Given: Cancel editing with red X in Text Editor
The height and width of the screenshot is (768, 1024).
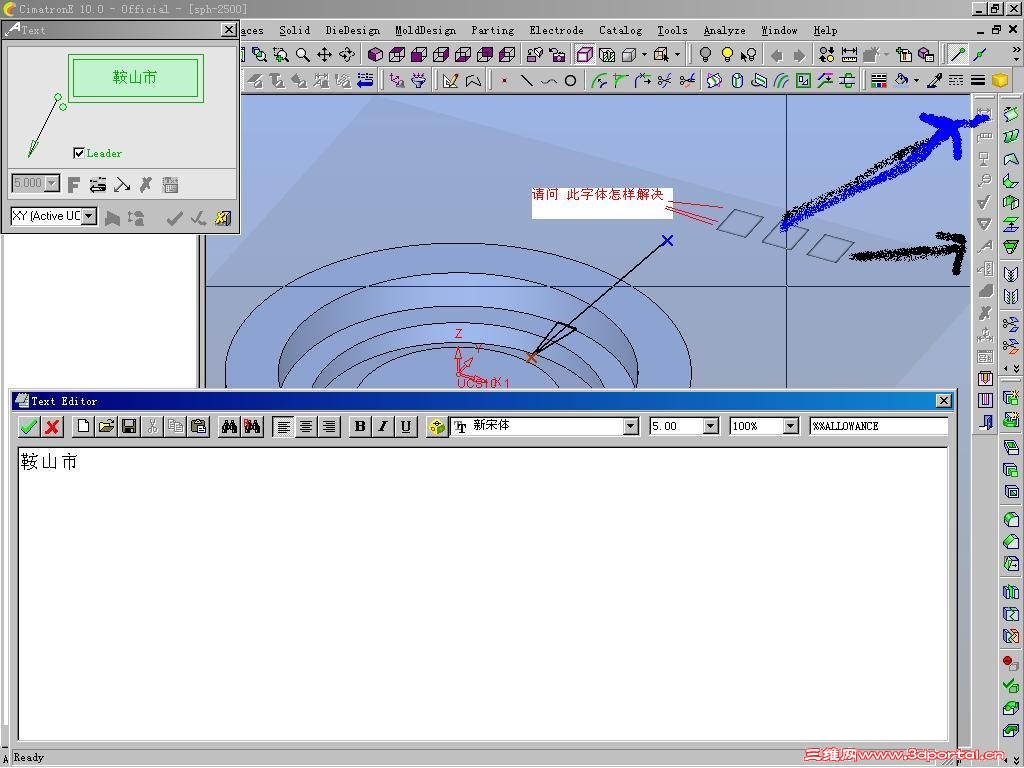Looking at the screenshot, I should point(52,426).
